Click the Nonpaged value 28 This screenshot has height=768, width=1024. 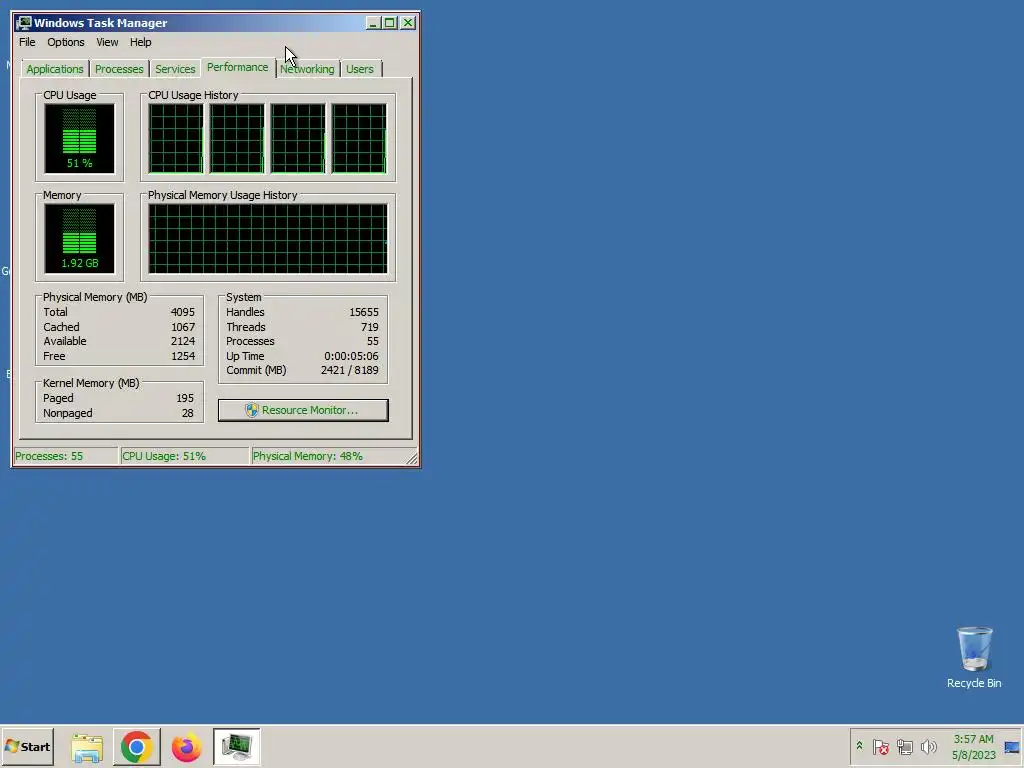tap(187, 413)
